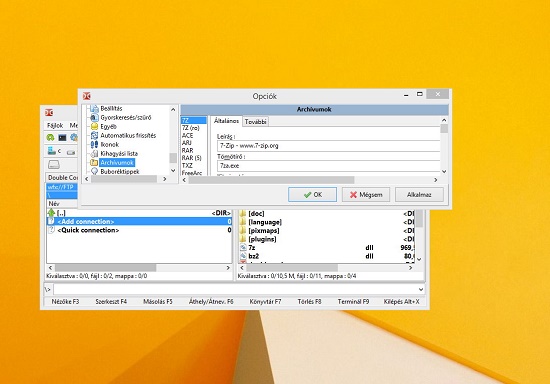Select the C drive button icon
The image size is (550, 384).
52,151
